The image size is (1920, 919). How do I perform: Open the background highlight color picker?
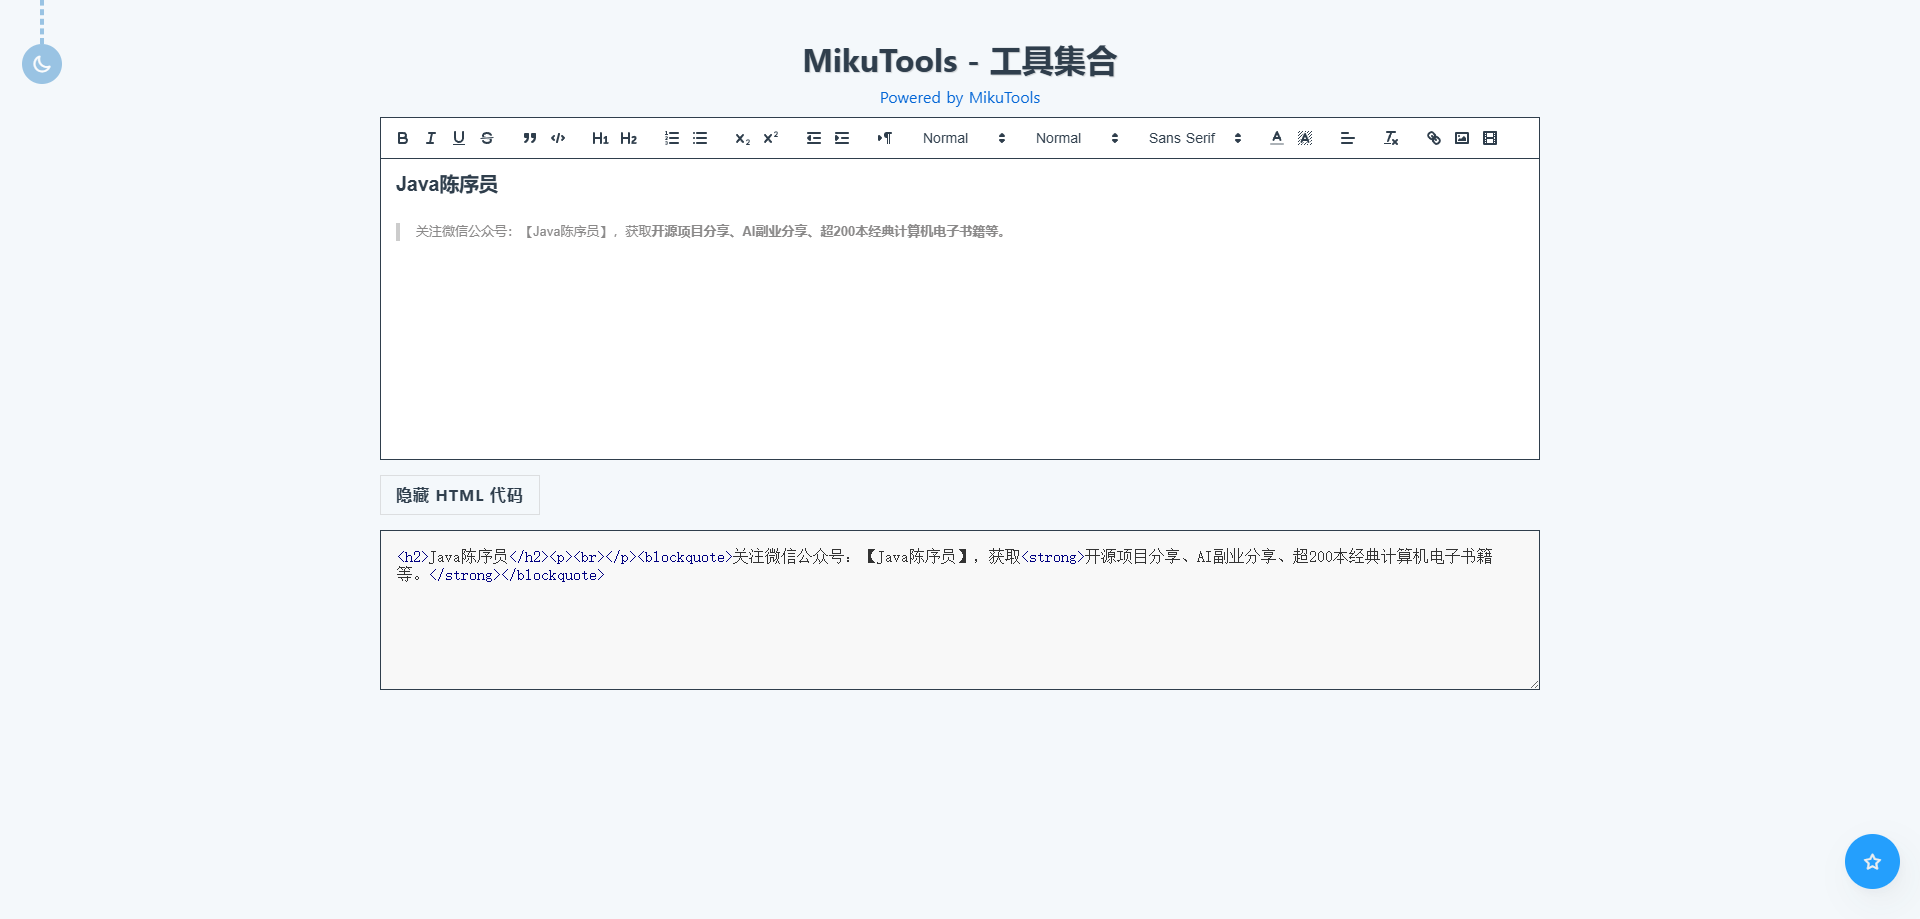coord(1305,138)
